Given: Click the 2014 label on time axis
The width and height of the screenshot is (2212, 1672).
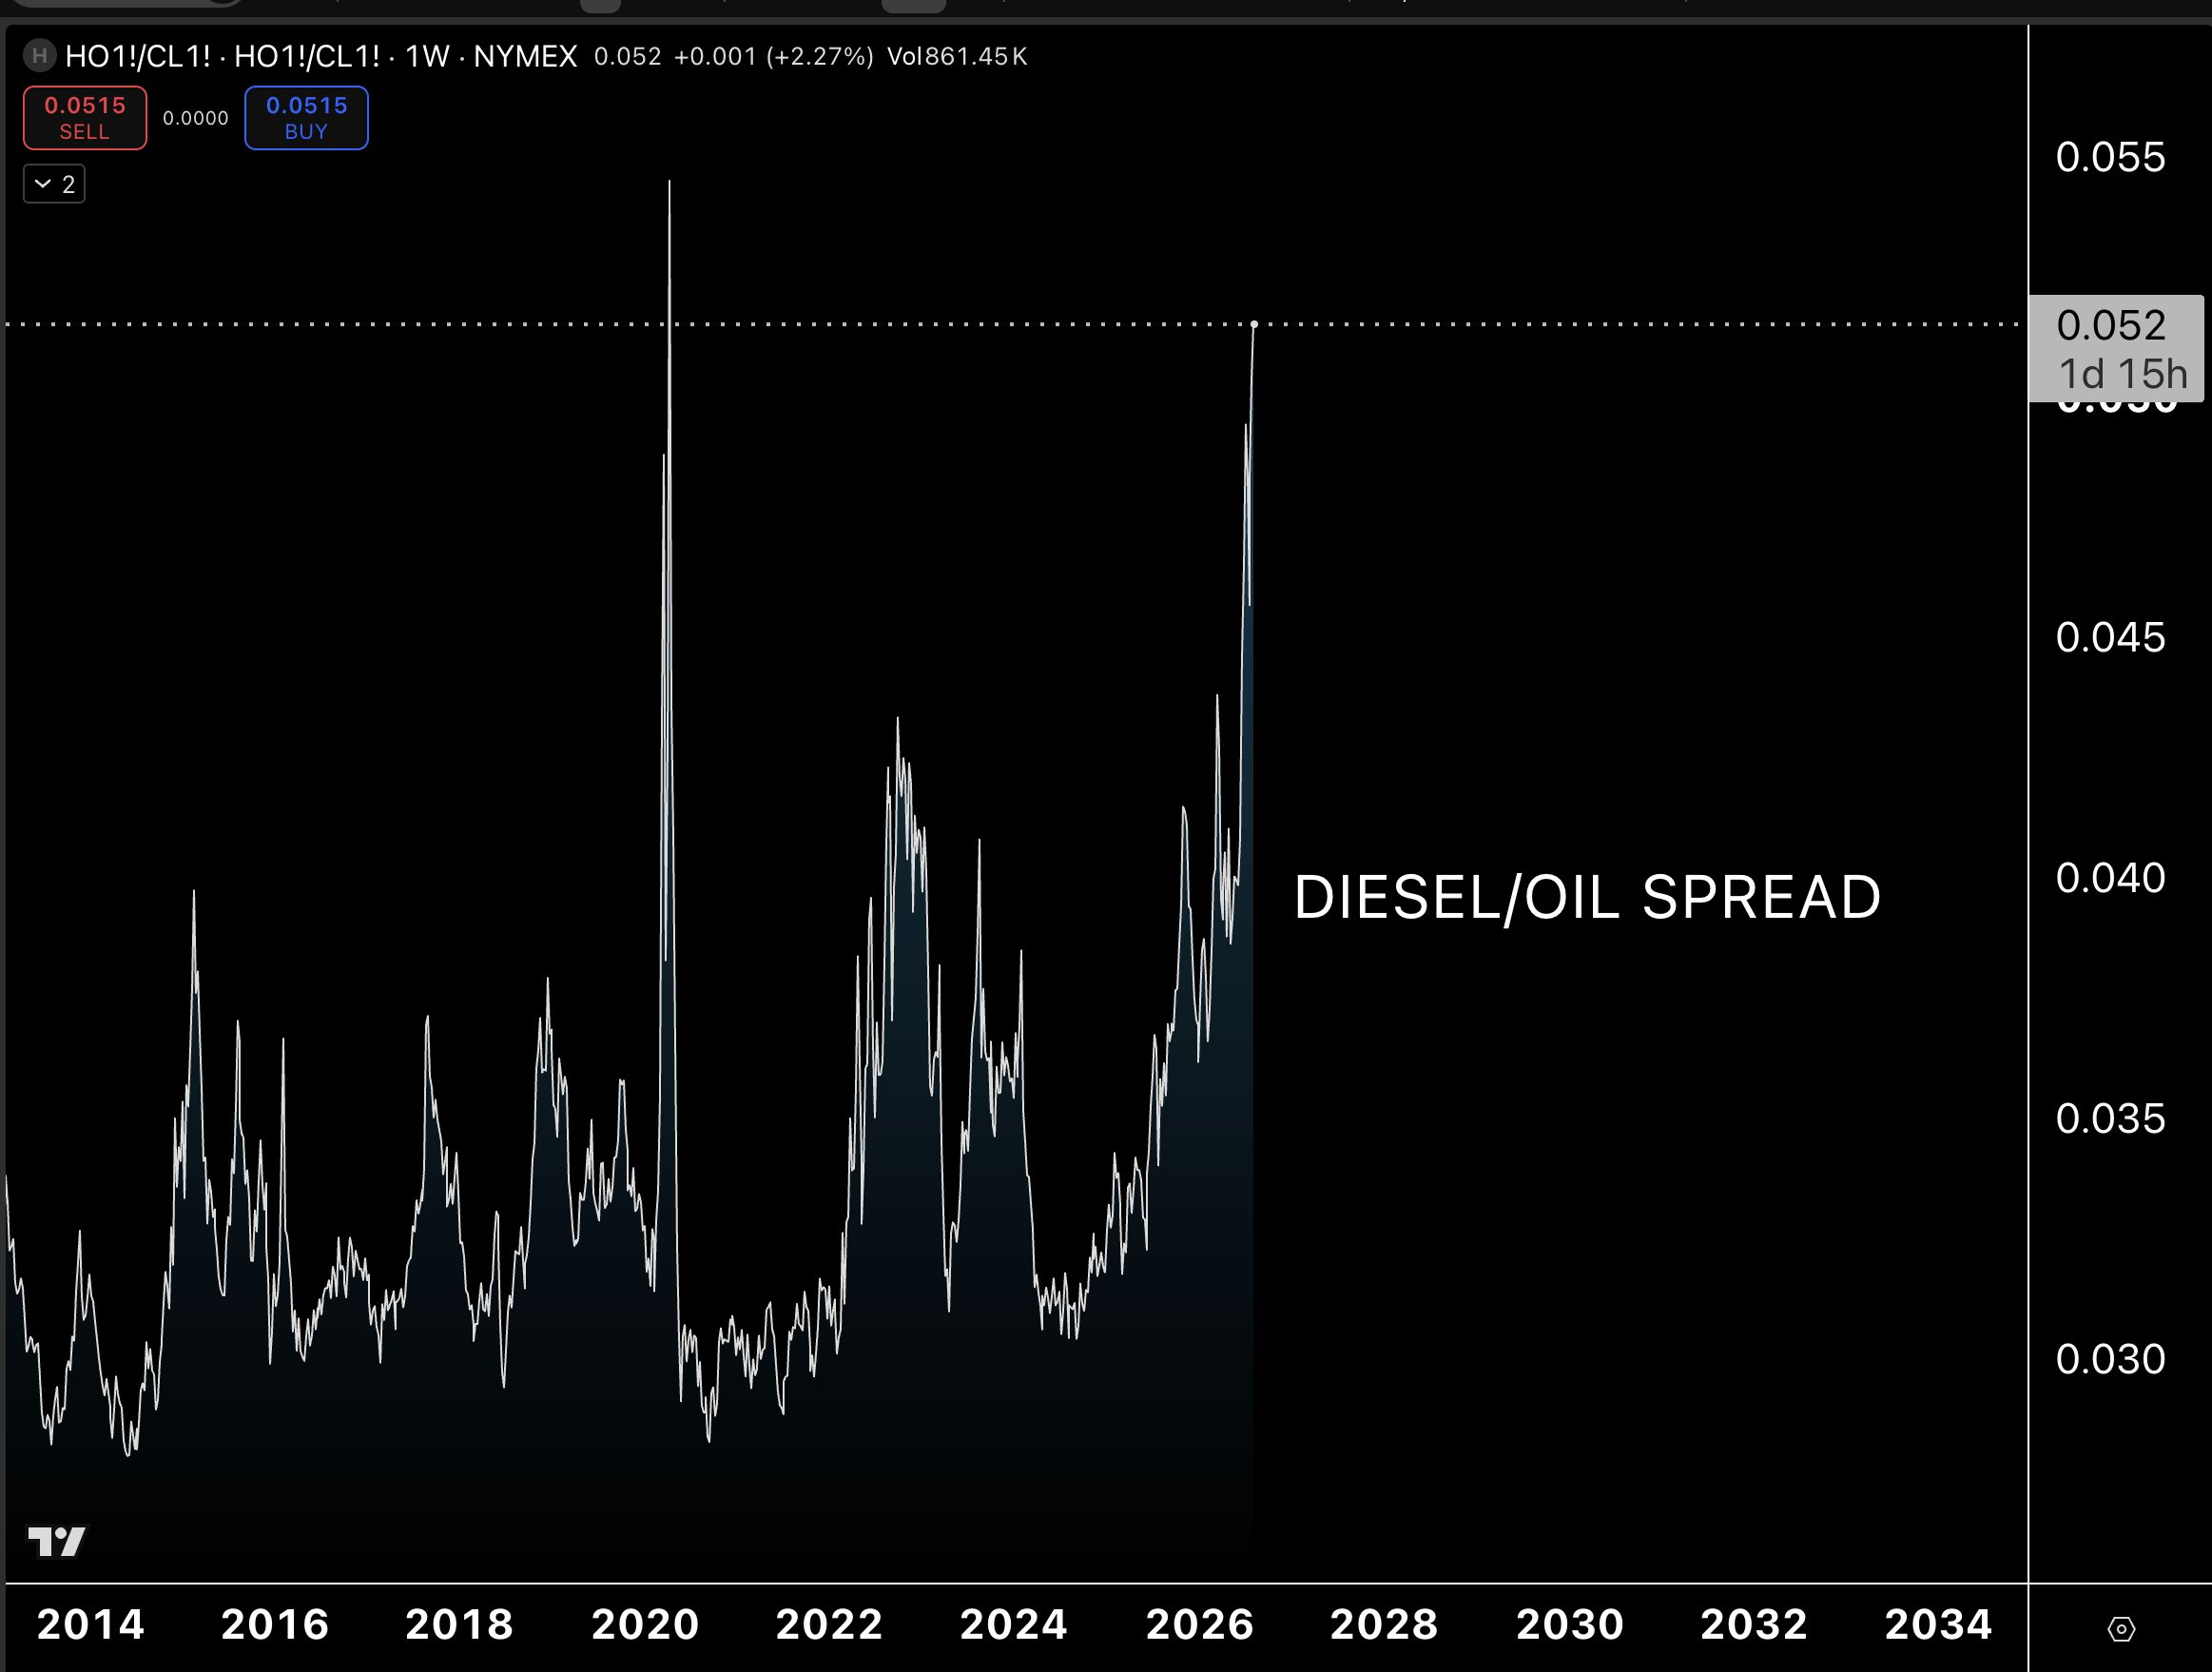Looking at the screenshot, I should click(91, 1625).
